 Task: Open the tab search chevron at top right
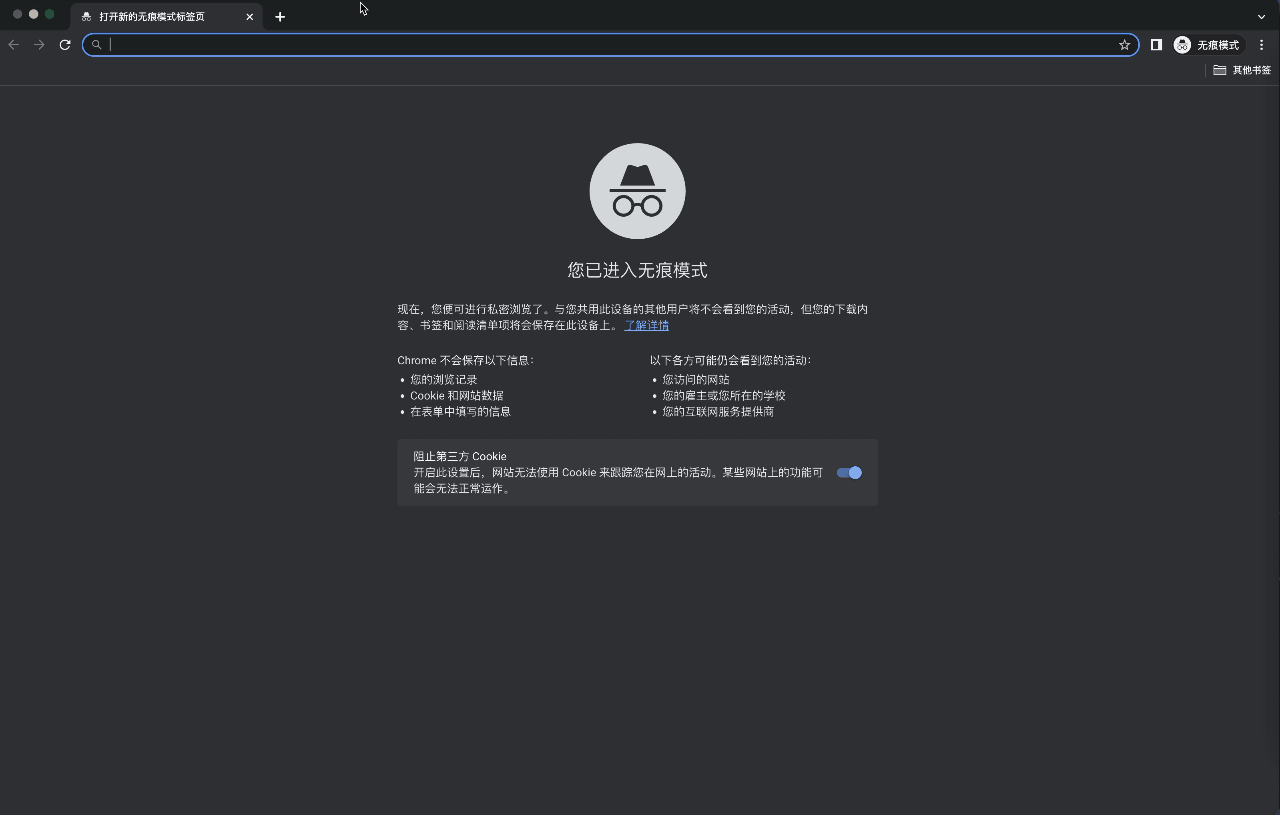(1262, 16)
